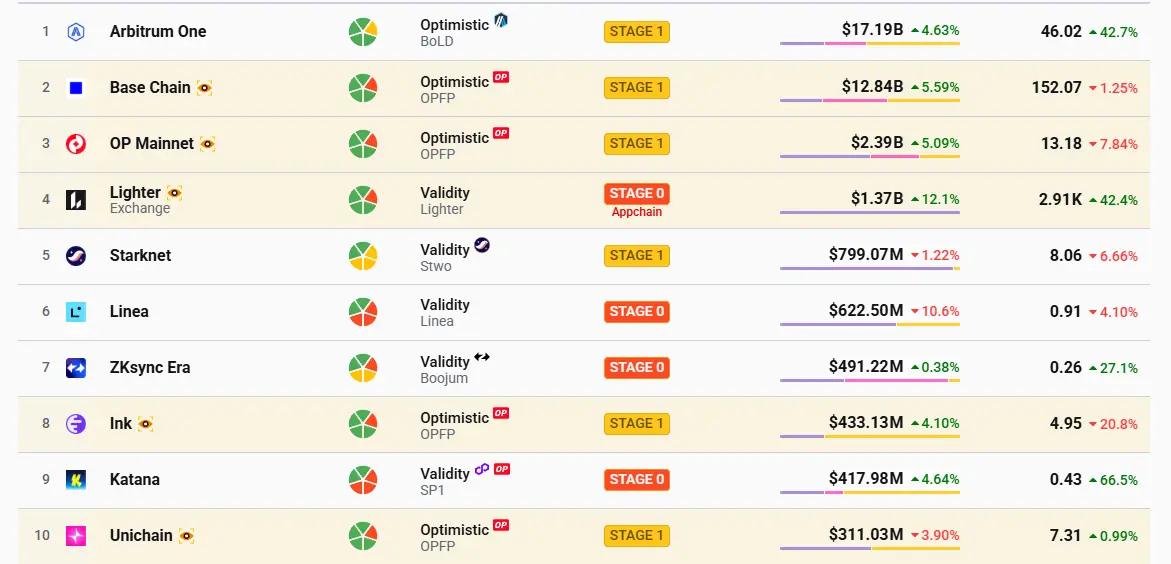The width and height of the screenshot is (1171, 564).
Task: Click the OP stack badge beside OP Mainnet
Action: tap(501, 133)
